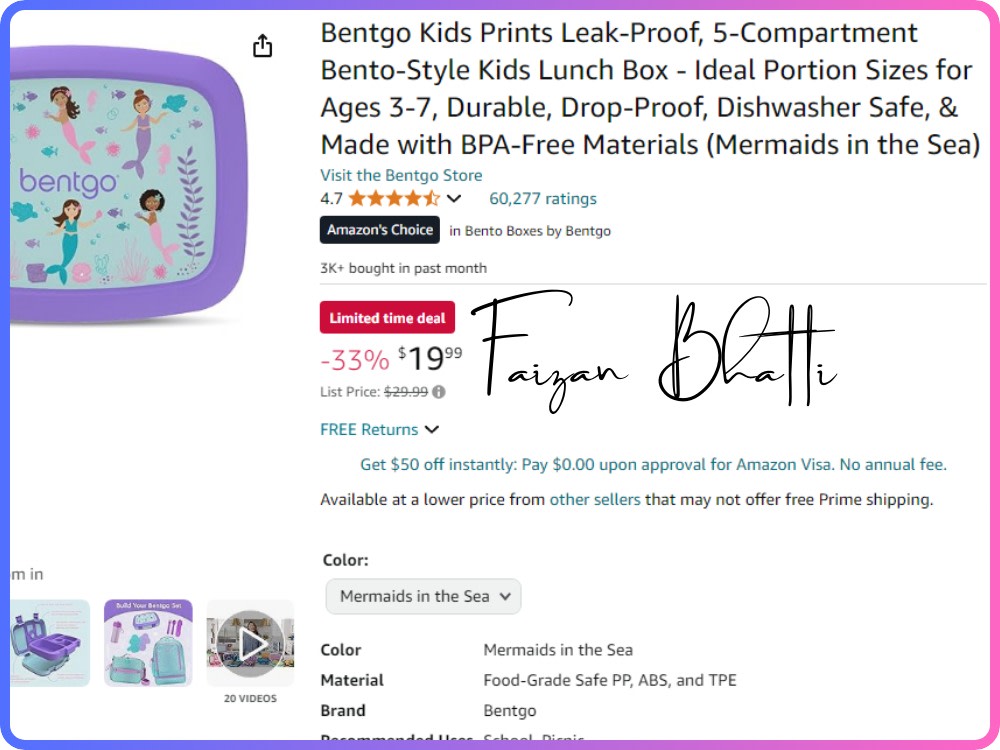Click the product title text
The height and width of the screenshot is (750, 1000).
click(x=650, y=89)
